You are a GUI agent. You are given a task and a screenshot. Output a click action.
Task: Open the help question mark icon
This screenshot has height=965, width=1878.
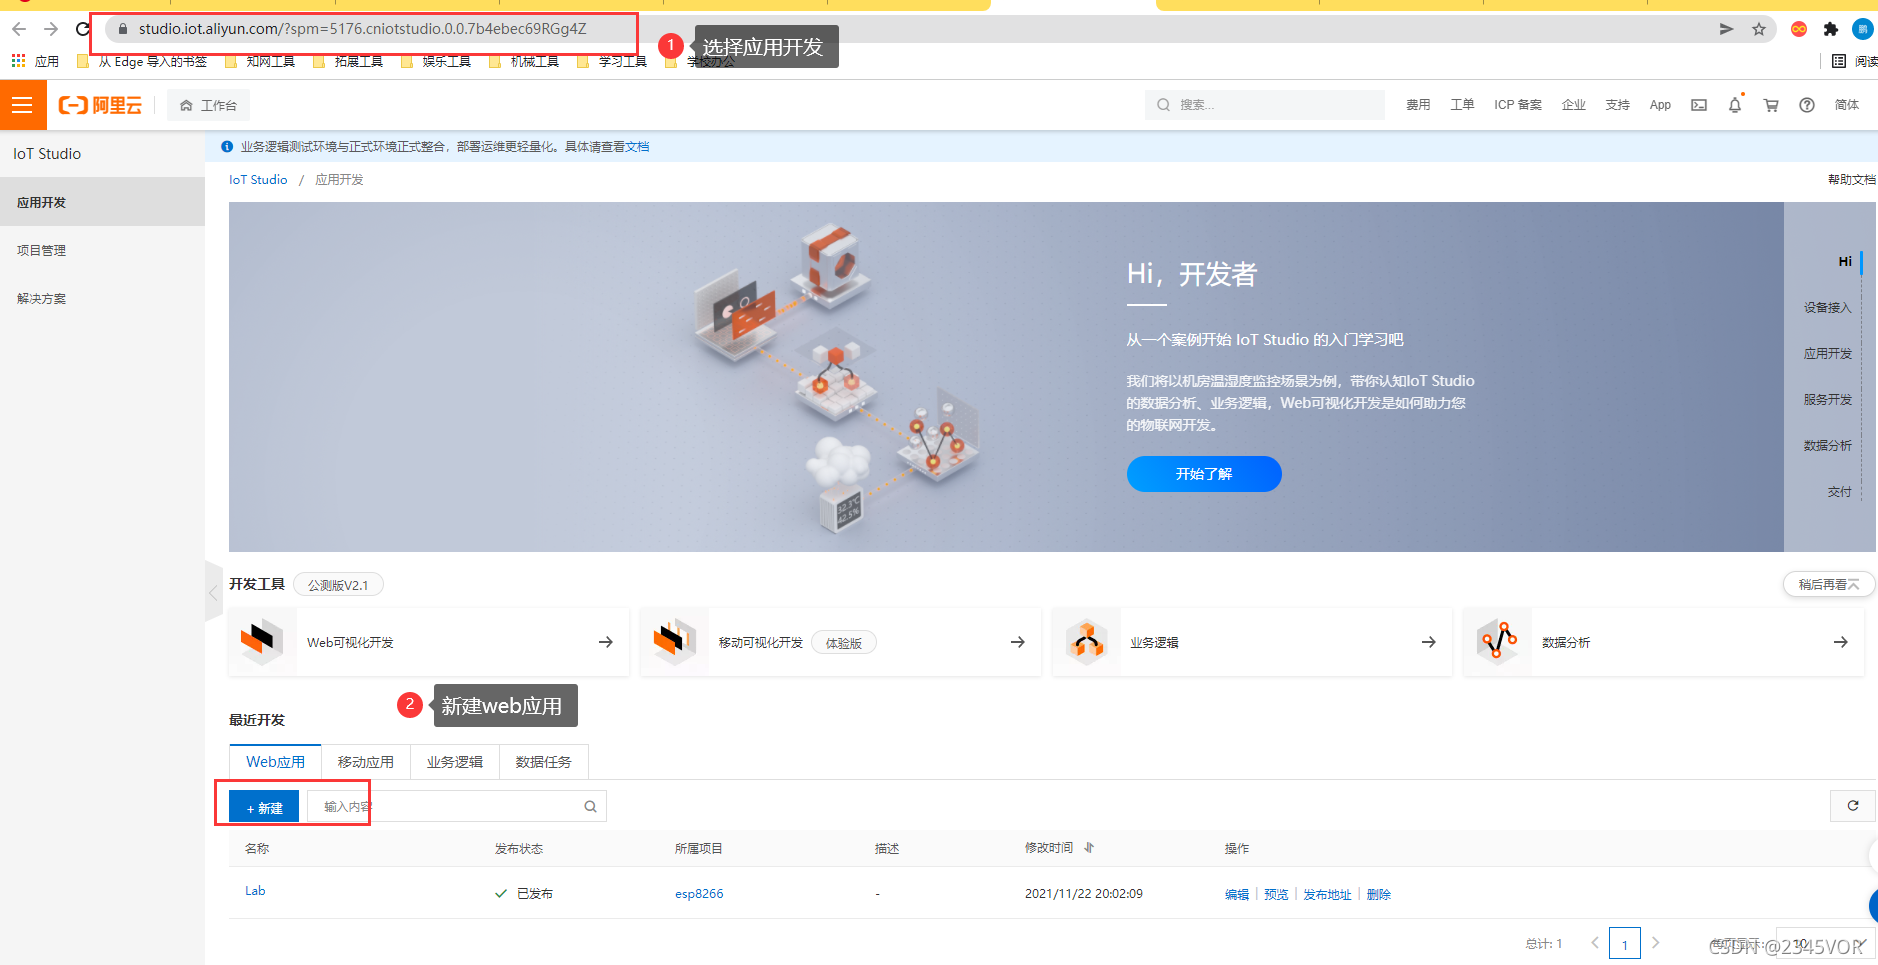(1807, 105)
